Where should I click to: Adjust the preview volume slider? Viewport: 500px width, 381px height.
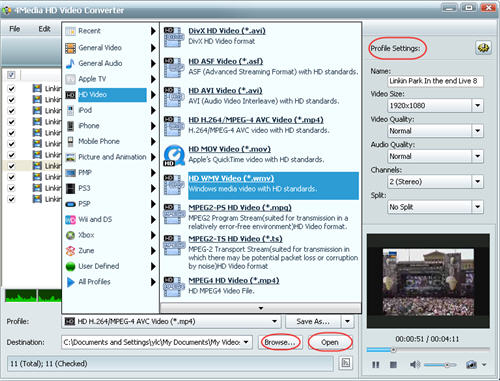click(441, 365)
